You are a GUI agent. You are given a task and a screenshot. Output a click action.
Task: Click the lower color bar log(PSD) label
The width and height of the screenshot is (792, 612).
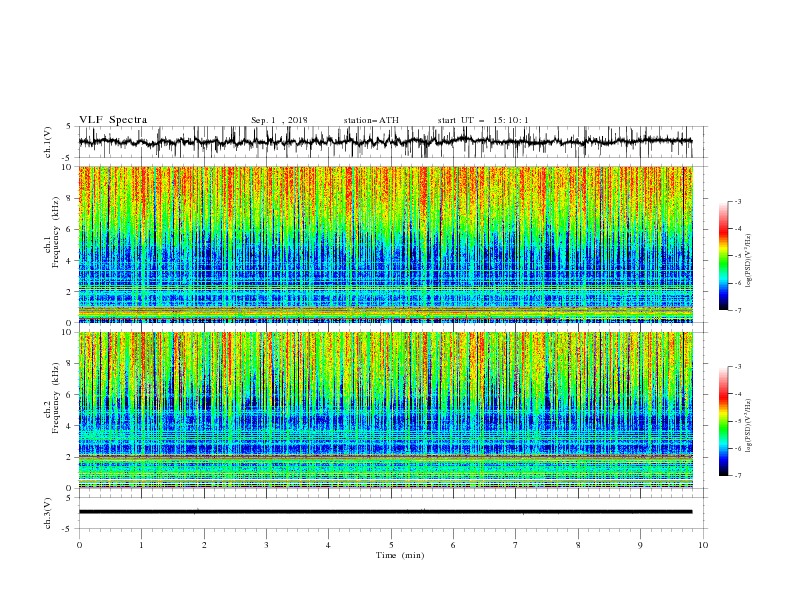749,426
